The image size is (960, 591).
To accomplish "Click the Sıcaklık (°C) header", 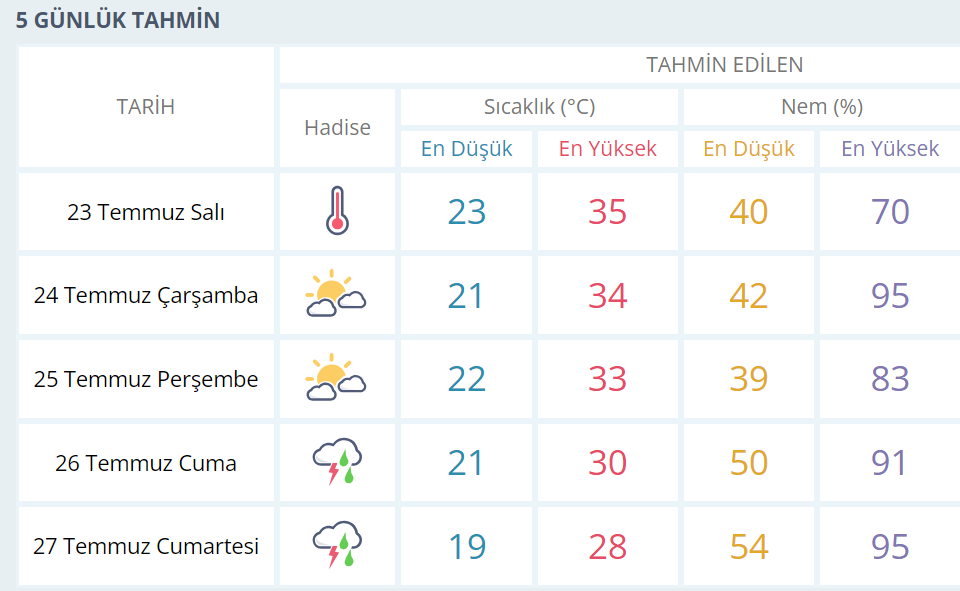I will [539, 107].
